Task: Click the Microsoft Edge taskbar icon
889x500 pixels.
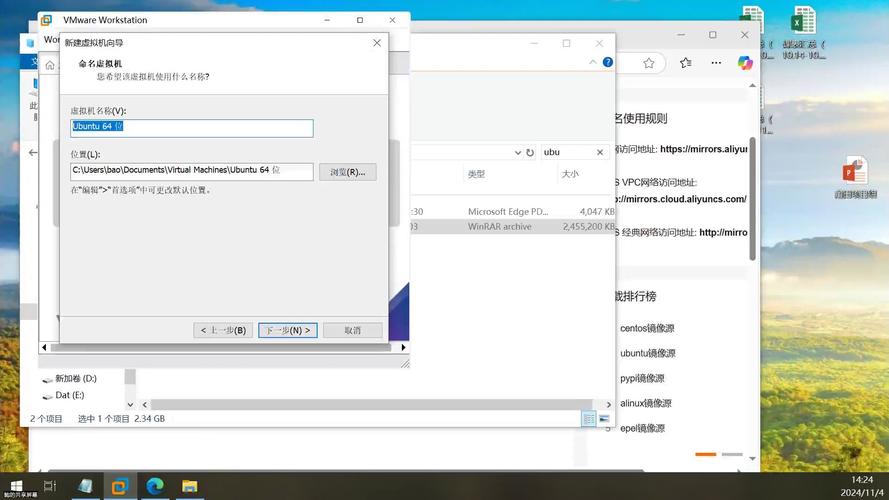Action: 155,486
